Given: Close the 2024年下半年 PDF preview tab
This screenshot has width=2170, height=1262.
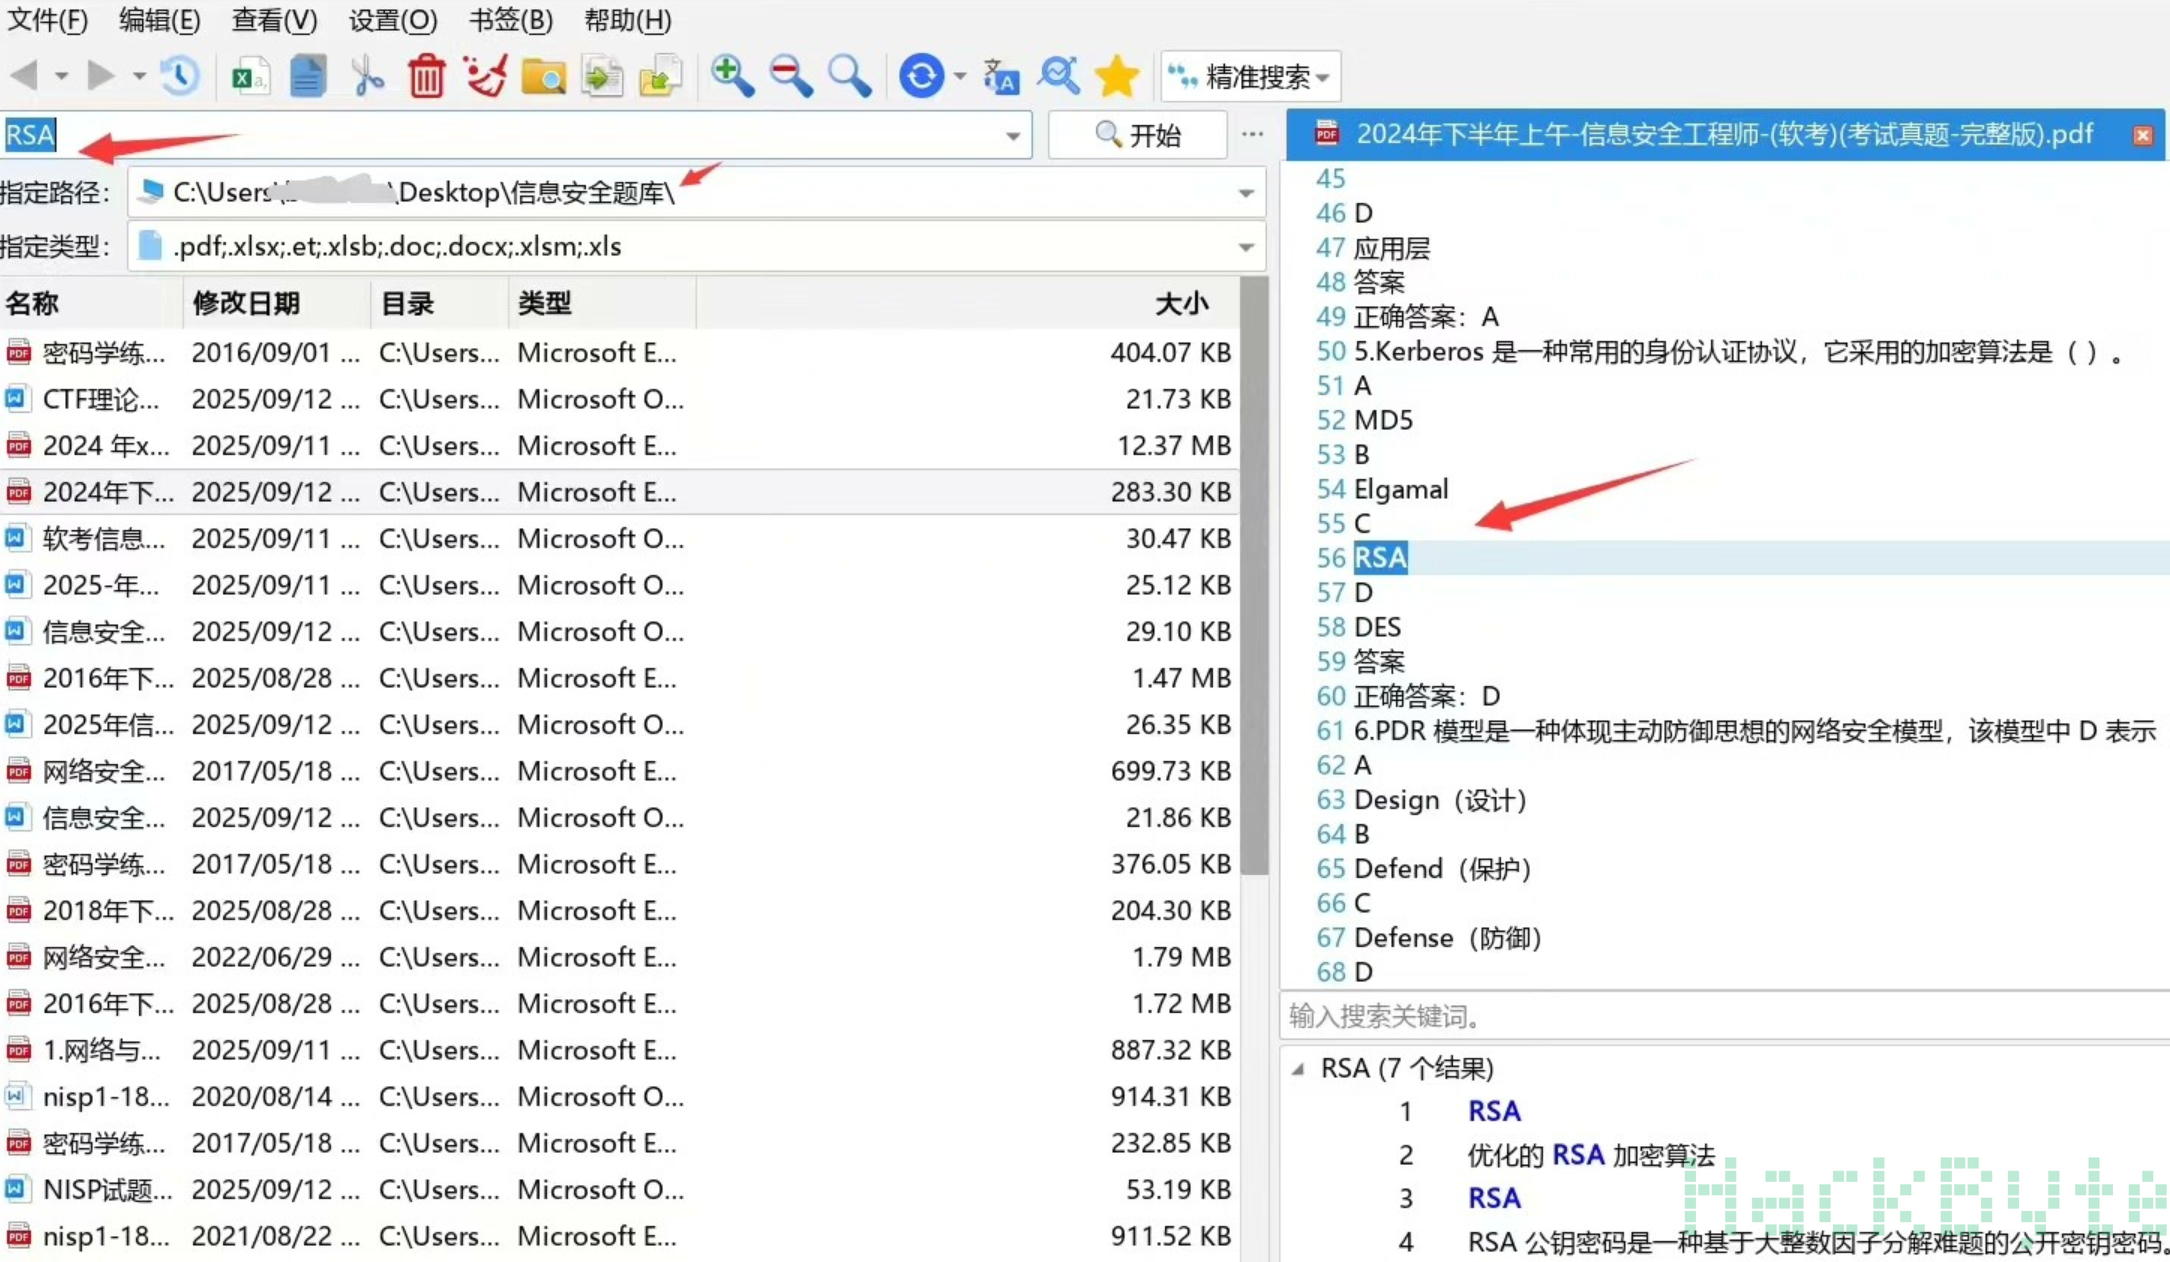Looking at the screenshot, I should click(2142, 135).
